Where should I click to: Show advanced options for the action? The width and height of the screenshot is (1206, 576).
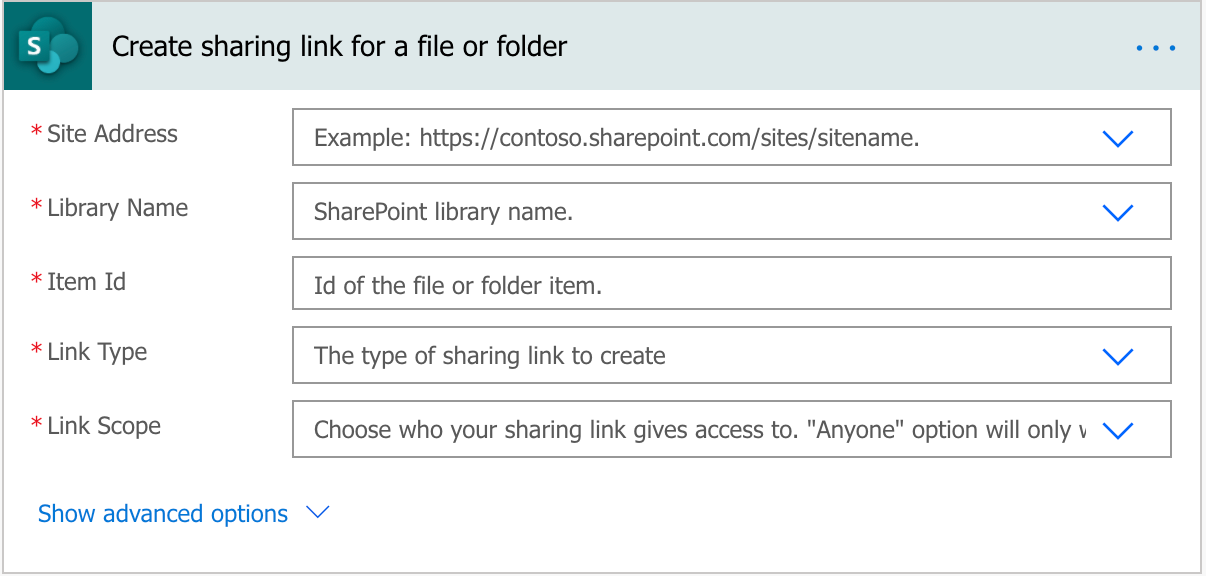(162, 513)
